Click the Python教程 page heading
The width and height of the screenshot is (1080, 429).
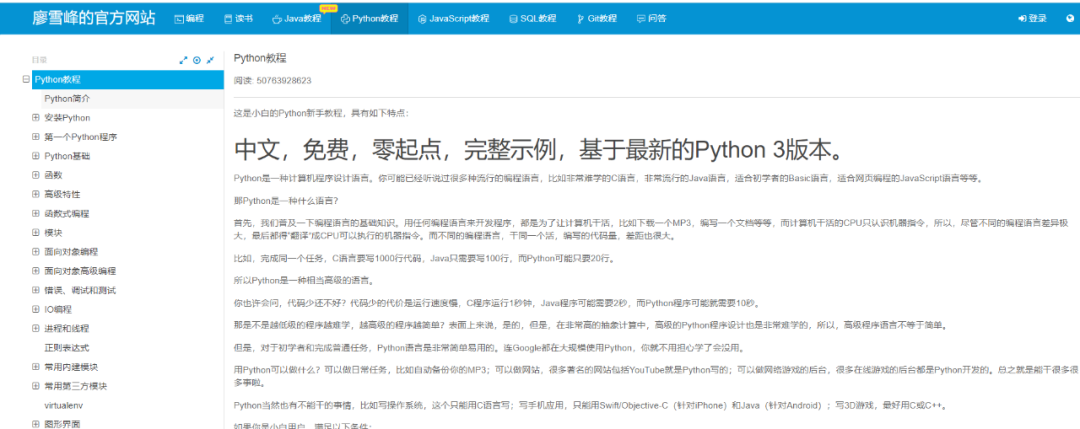coord(260,58)
